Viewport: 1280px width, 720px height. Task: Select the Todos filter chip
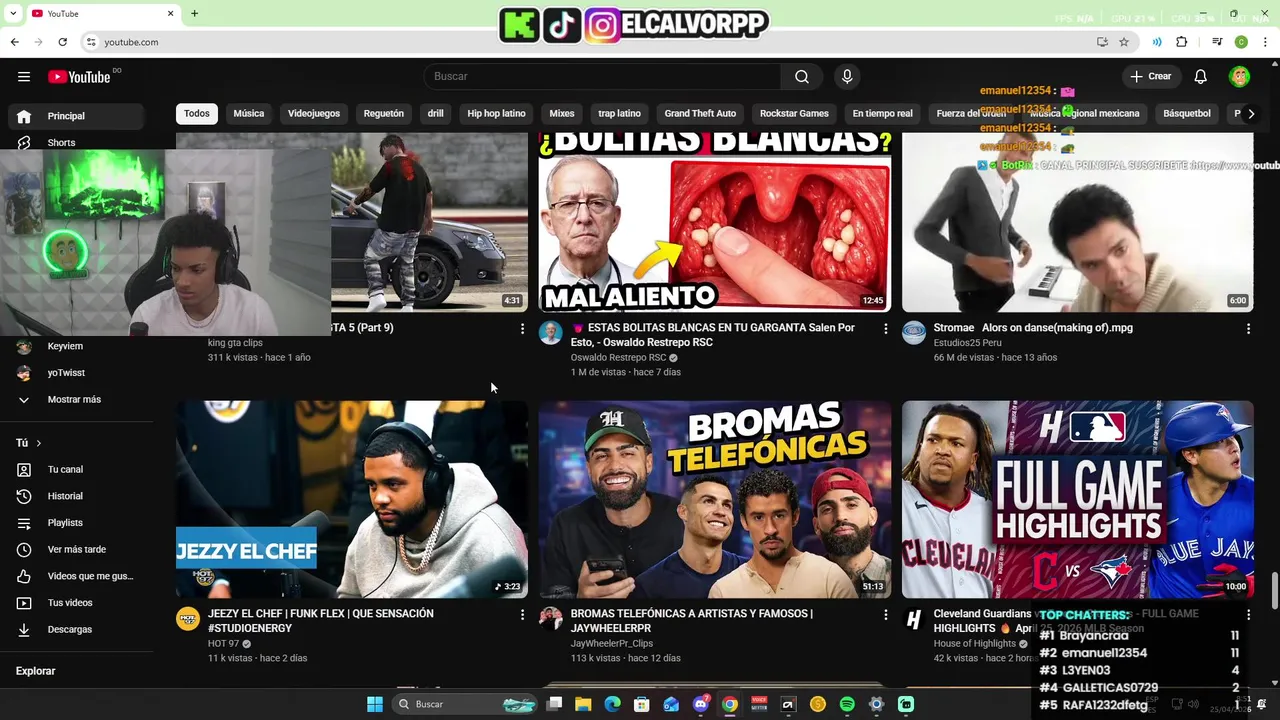(x=197, y=113)
